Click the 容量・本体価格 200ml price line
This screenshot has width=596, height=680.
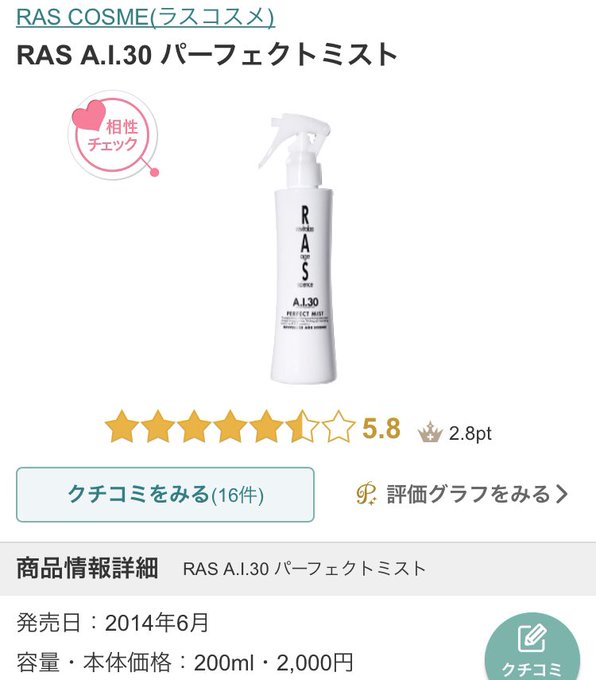pyautogui.click(x=185, y=663)
